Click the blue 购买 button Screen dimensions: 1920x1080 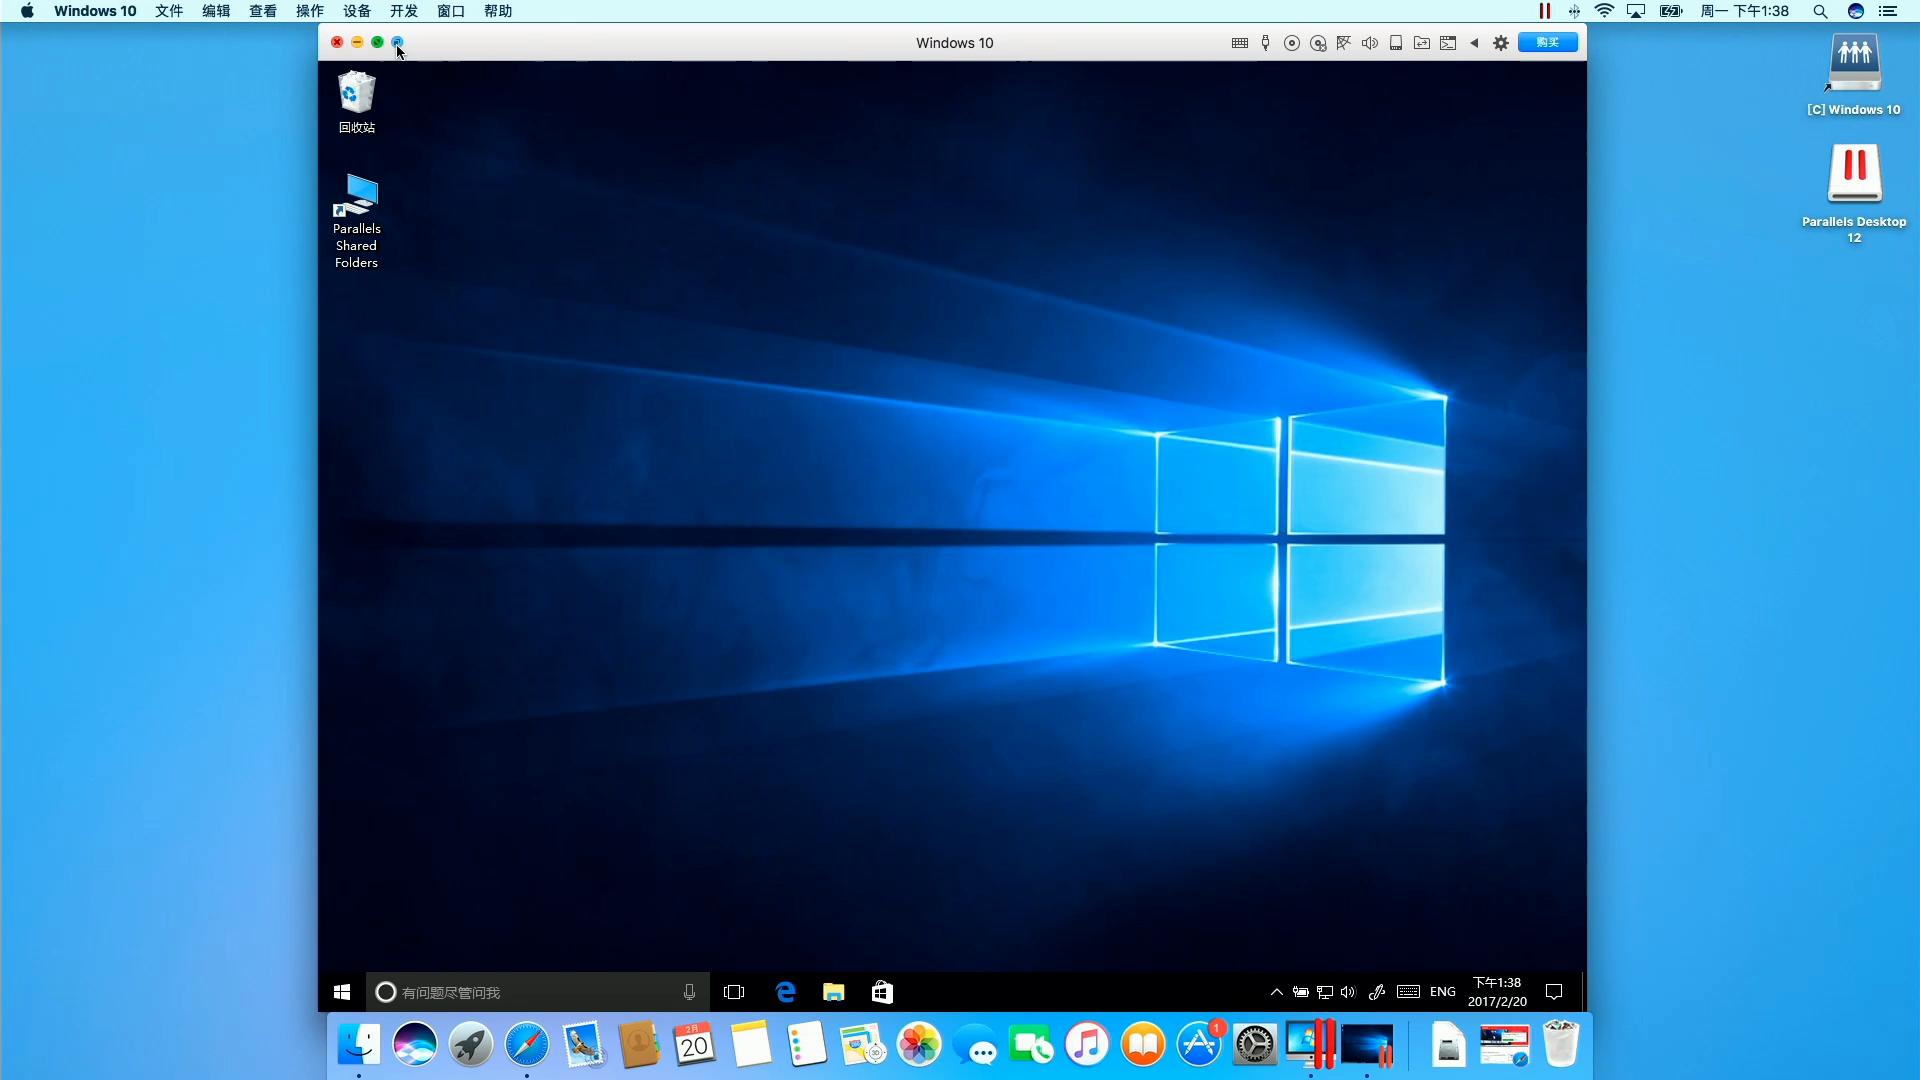1547,42
